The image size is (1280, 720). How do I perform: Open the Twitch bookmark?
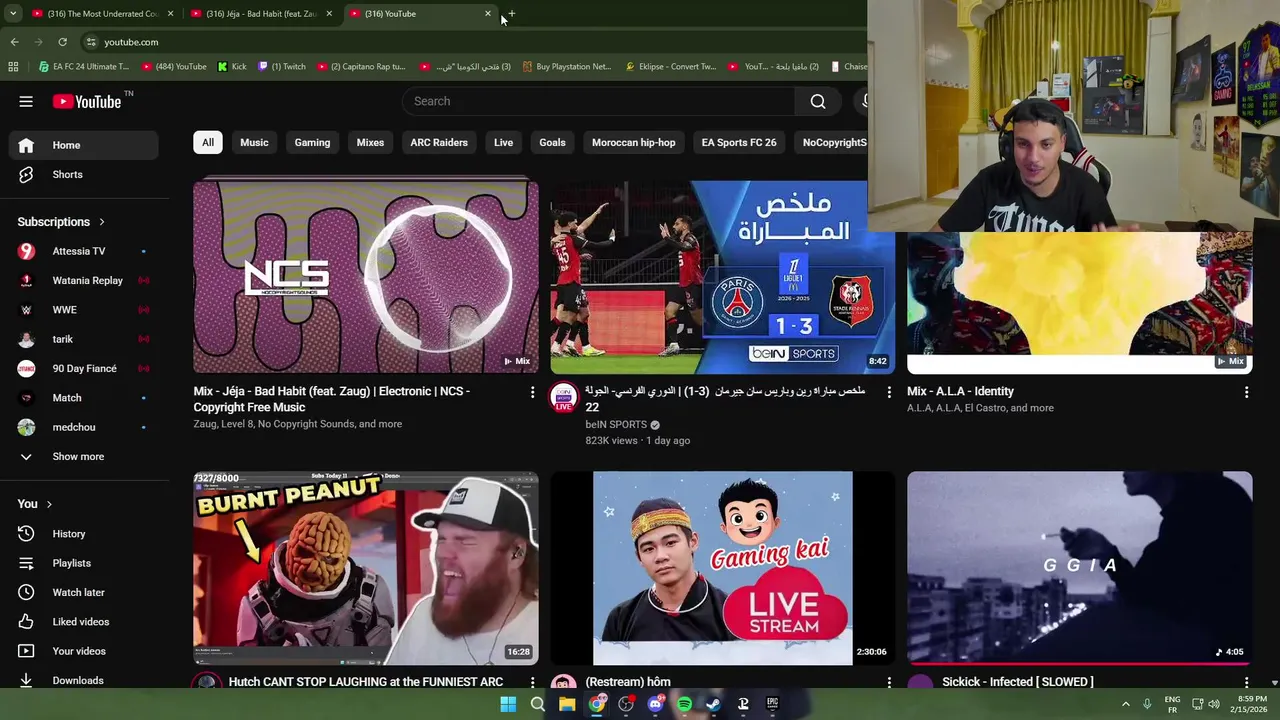pos(282,67)
